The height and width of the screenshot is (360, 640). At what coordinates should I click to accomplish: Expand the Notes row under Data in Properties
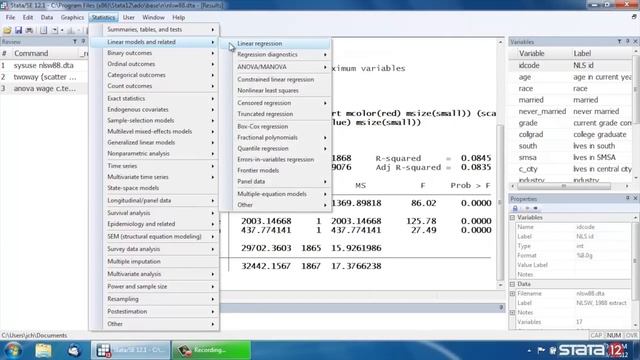pos(512,312)
